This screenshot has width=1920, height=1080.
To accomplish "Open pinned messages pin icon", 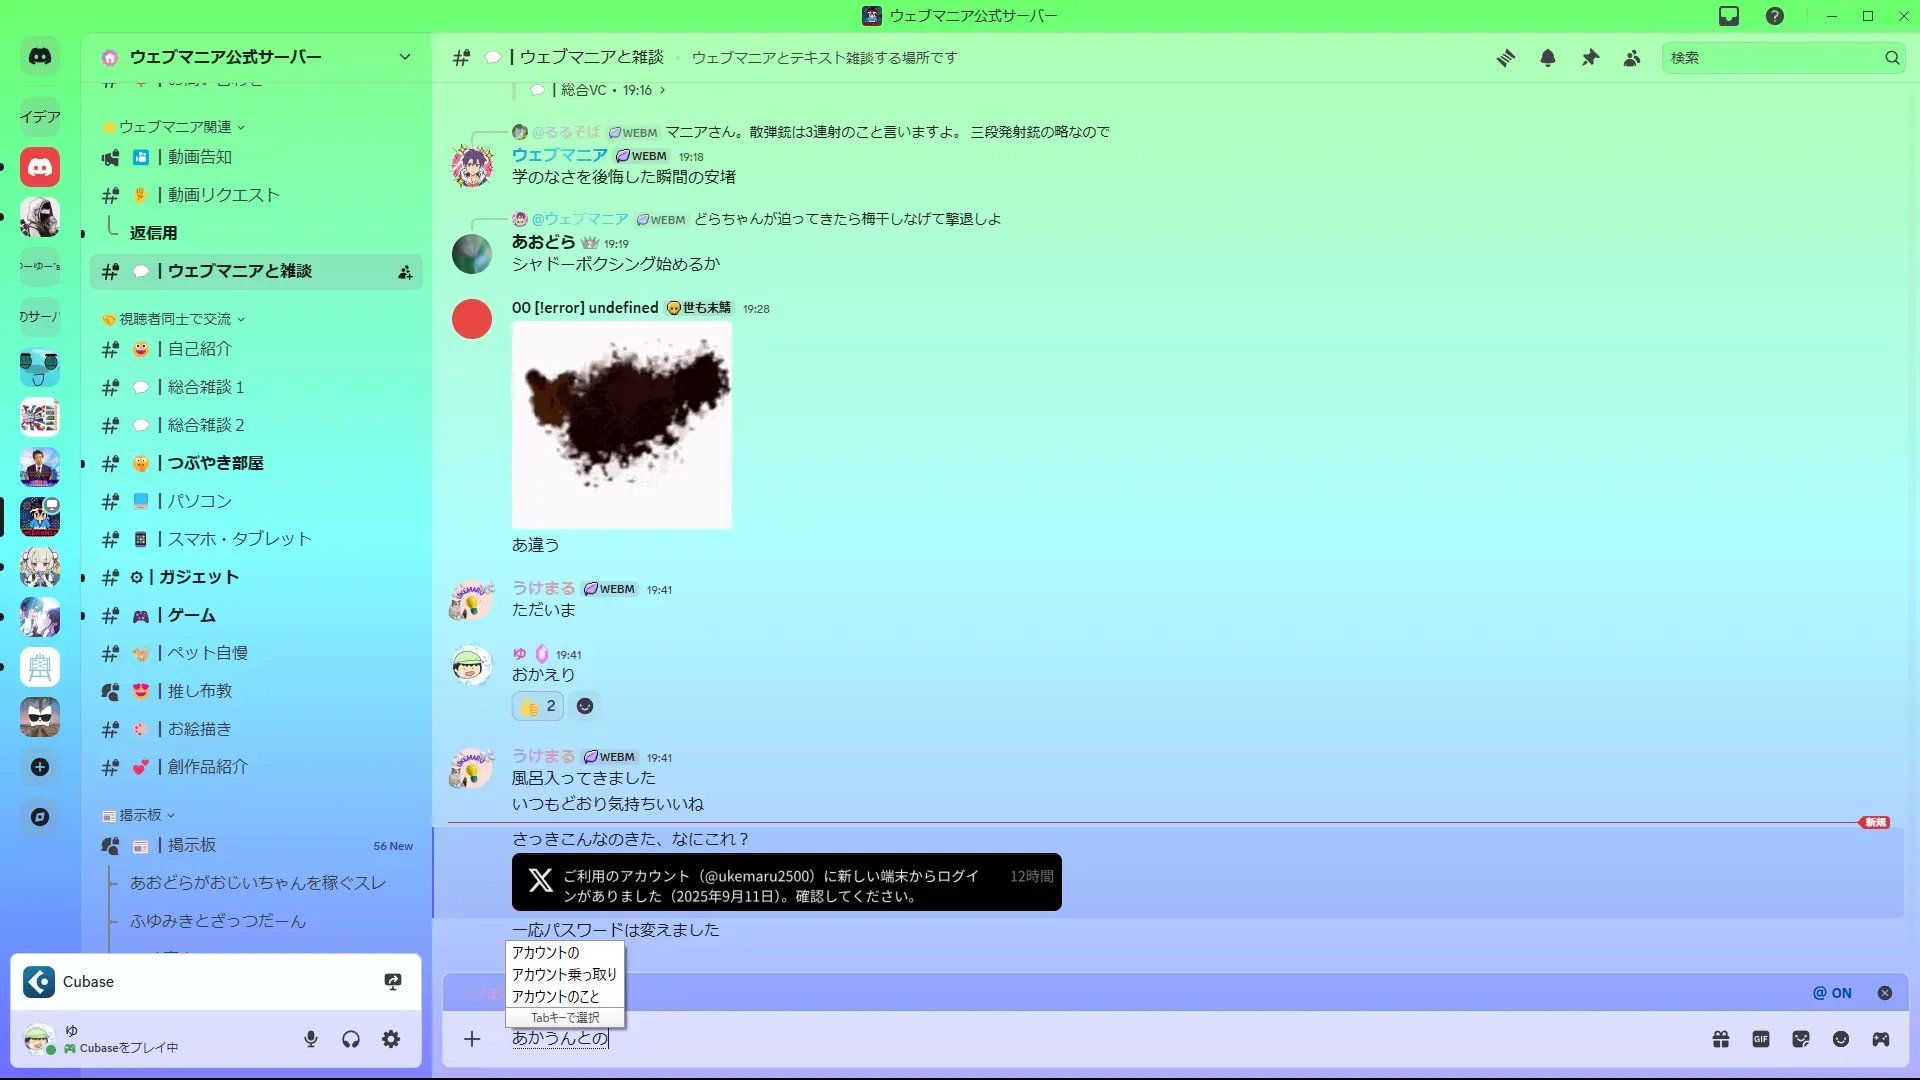I will click(1590, 58).
